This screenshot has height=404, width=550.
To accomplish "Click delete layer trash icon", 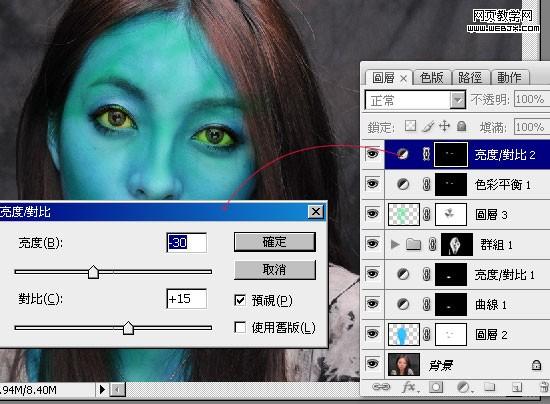I will click(544, 388).
